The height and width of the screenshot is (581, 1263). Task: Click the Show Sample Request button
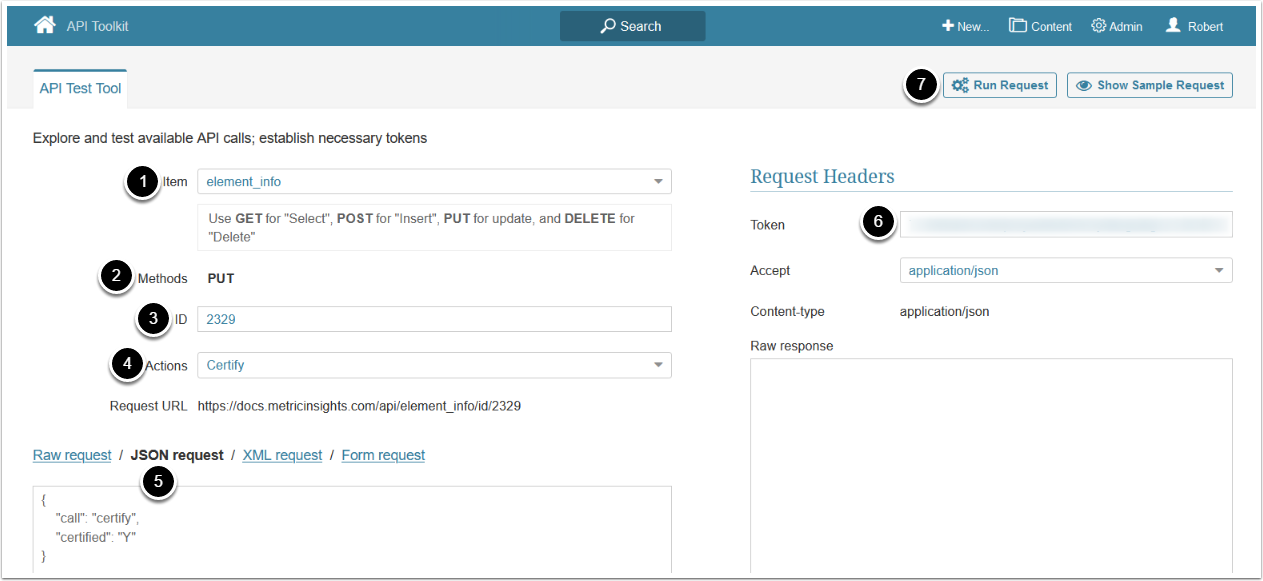click(1150, 85)
